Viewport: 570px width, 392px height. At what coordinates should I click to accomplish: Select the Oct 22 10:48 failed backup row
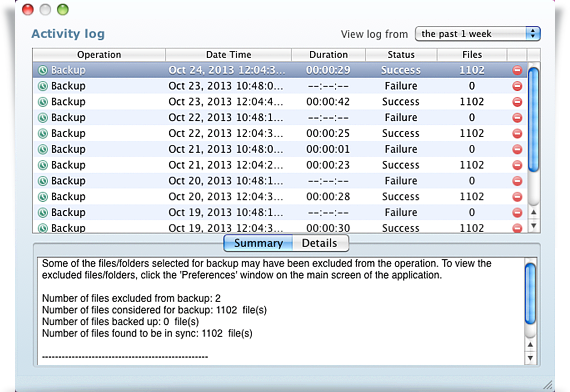279,117
